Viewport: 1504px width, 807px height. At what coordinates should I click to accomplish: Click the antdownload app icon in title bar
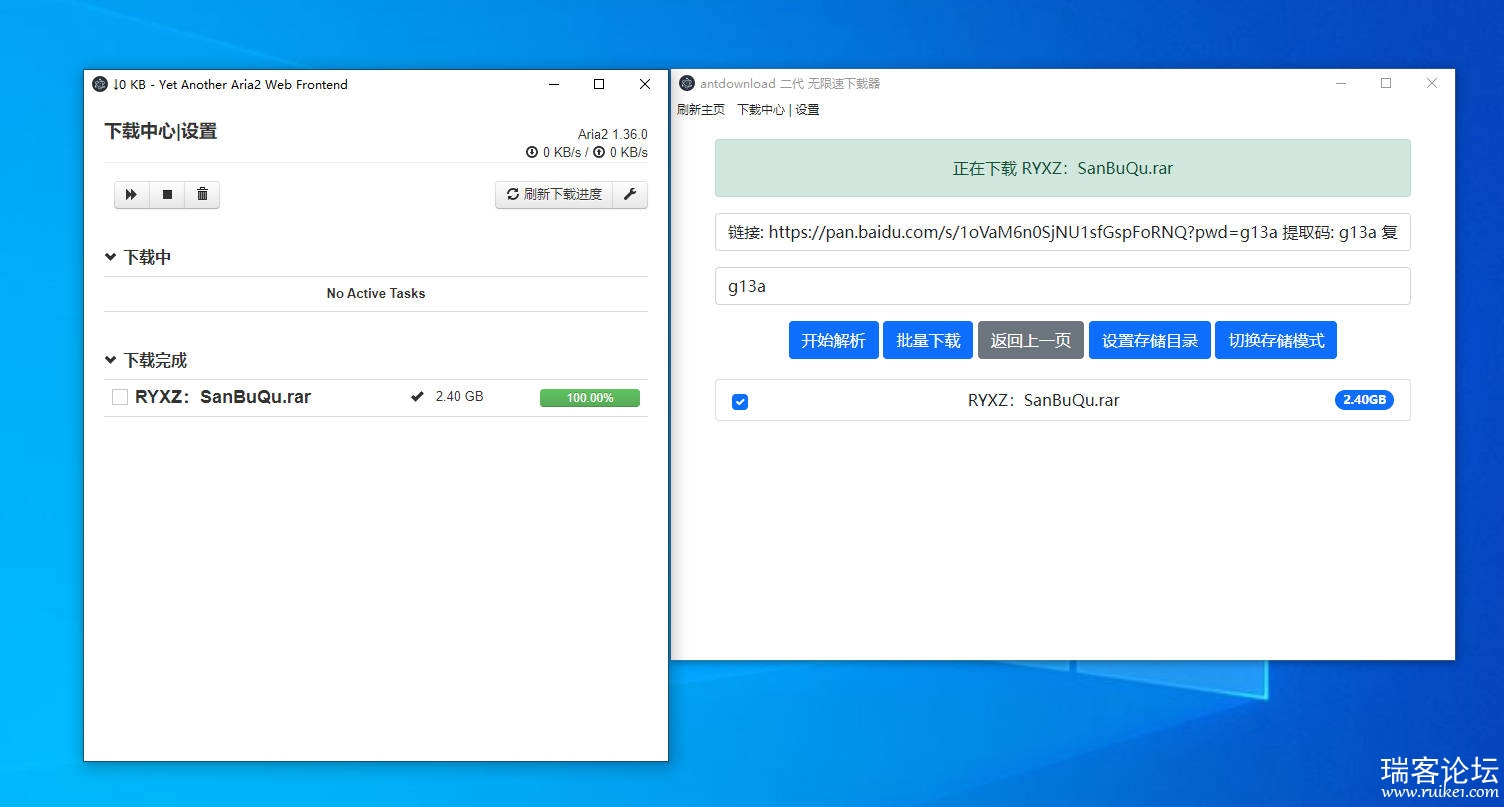click(687, 83)
